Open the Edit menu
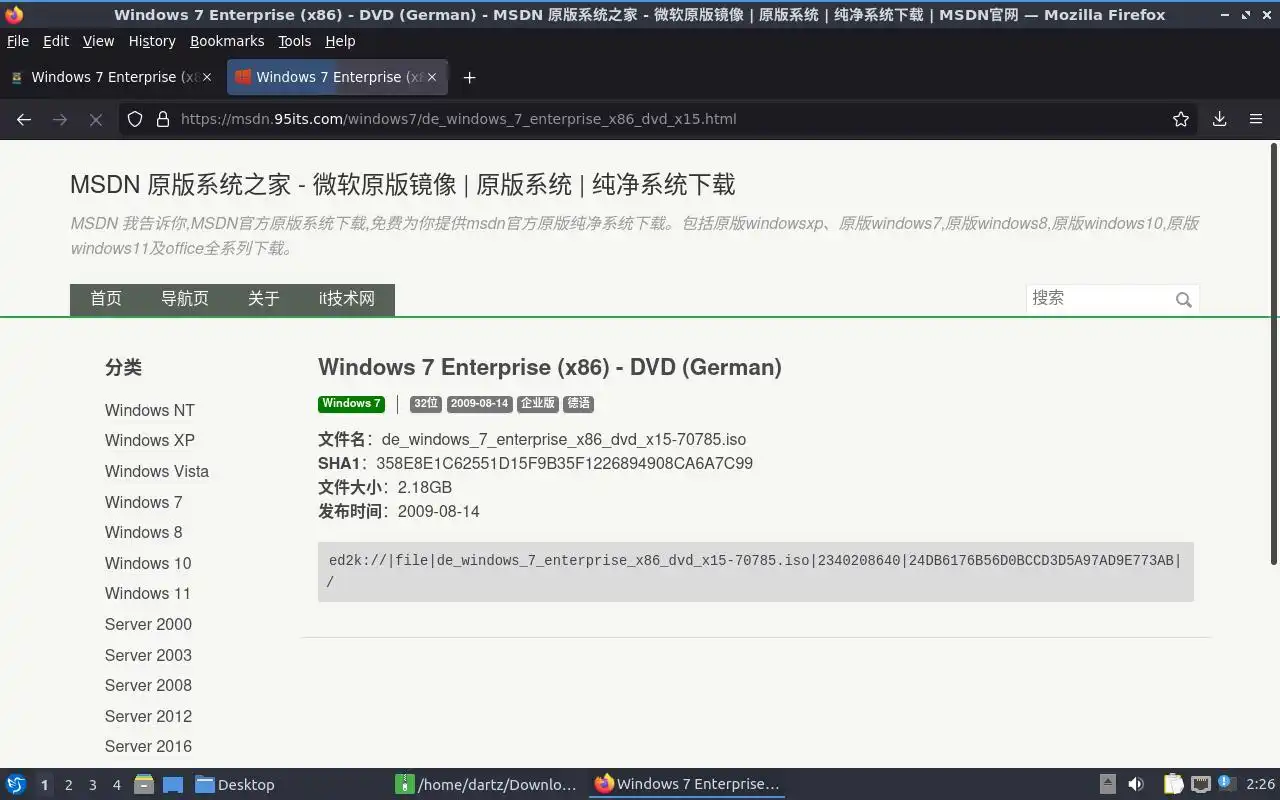This screenshot has width=1280, height=800. pyautogui.click(x=56, y=41)
